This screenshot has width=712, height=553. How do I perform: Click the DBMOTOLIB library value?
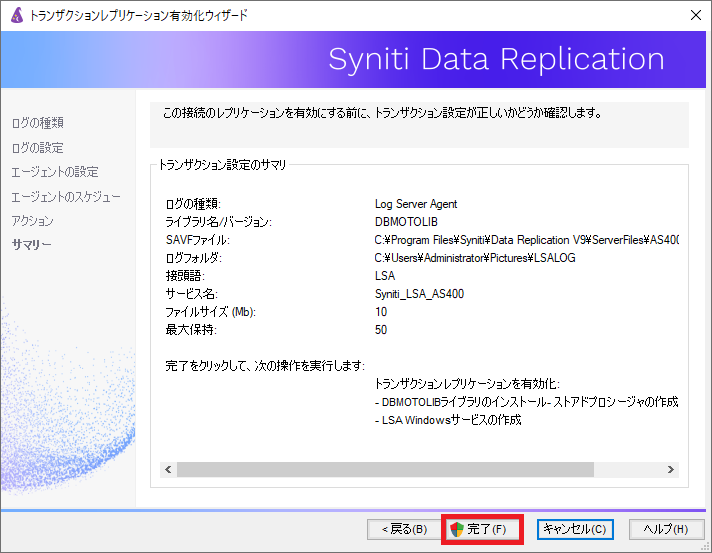pos(406,222)
